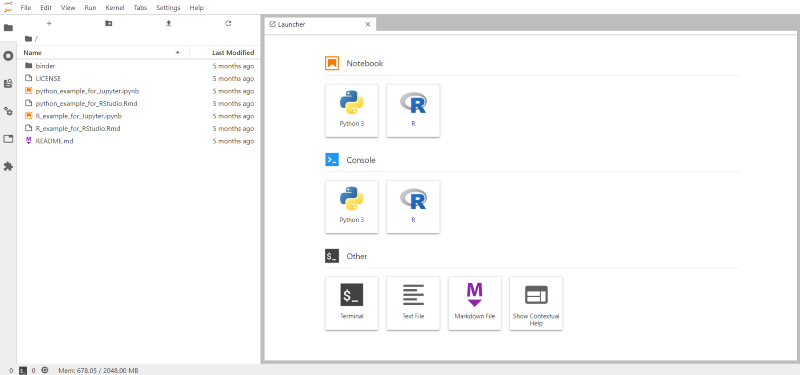Select R_example_for_RStudio.Rmd

pos(139,128)
